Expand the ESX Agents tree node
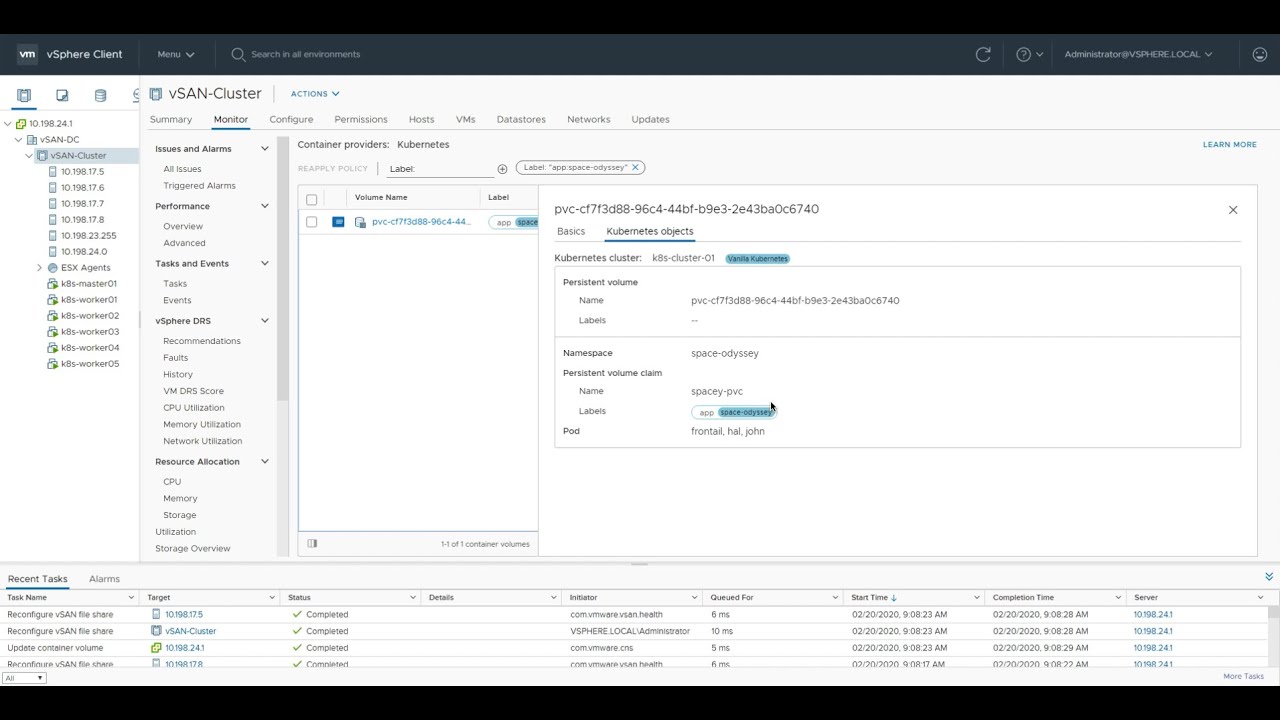 39,268
